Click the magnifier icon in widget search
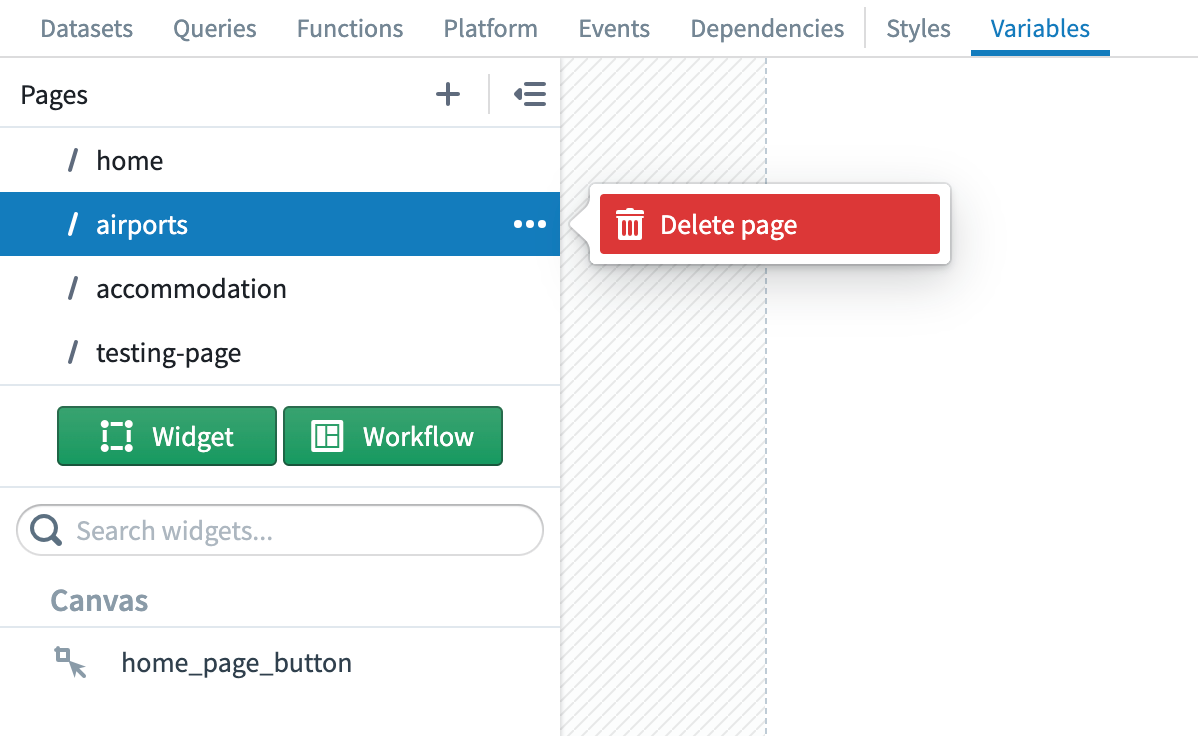1198x736 pixels. coord(46,530)
